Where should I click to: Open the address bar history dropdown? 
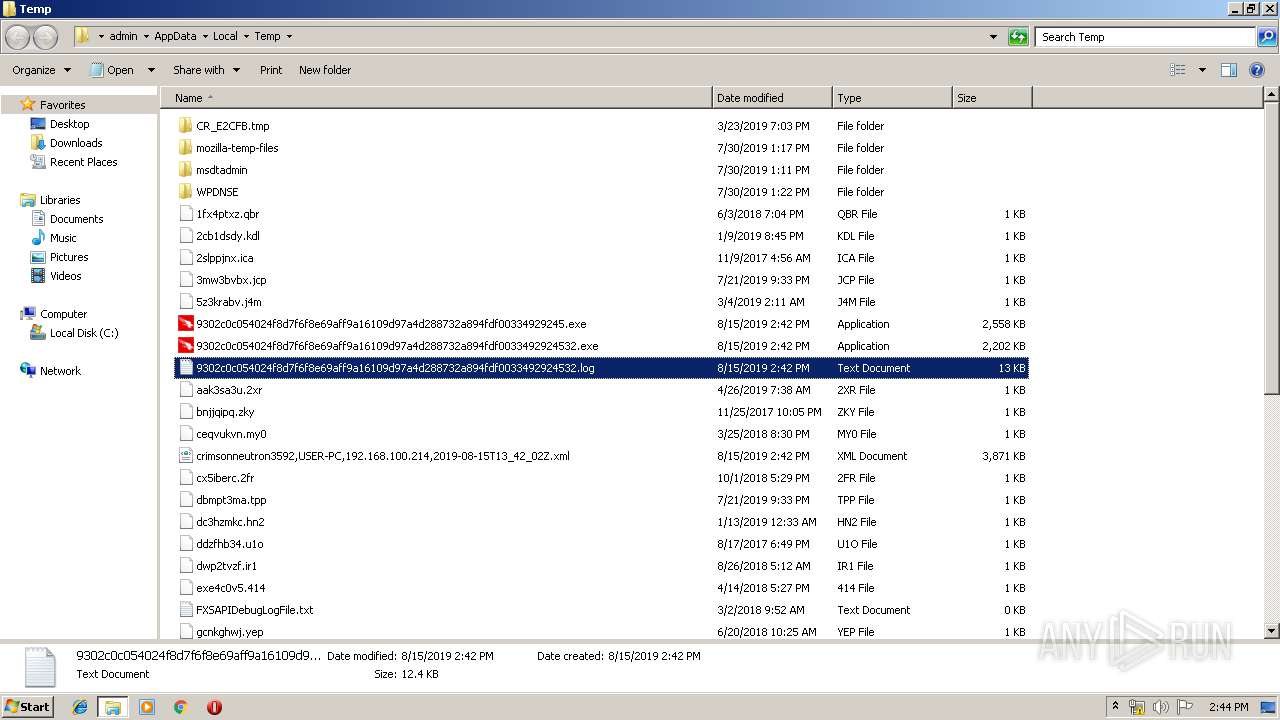point(993,37)
